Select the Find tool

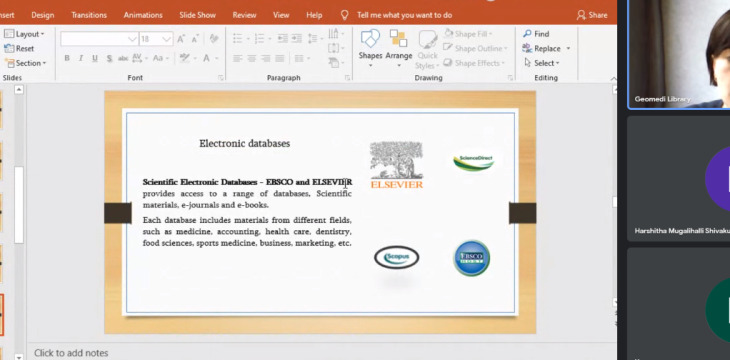coord(536,34)
